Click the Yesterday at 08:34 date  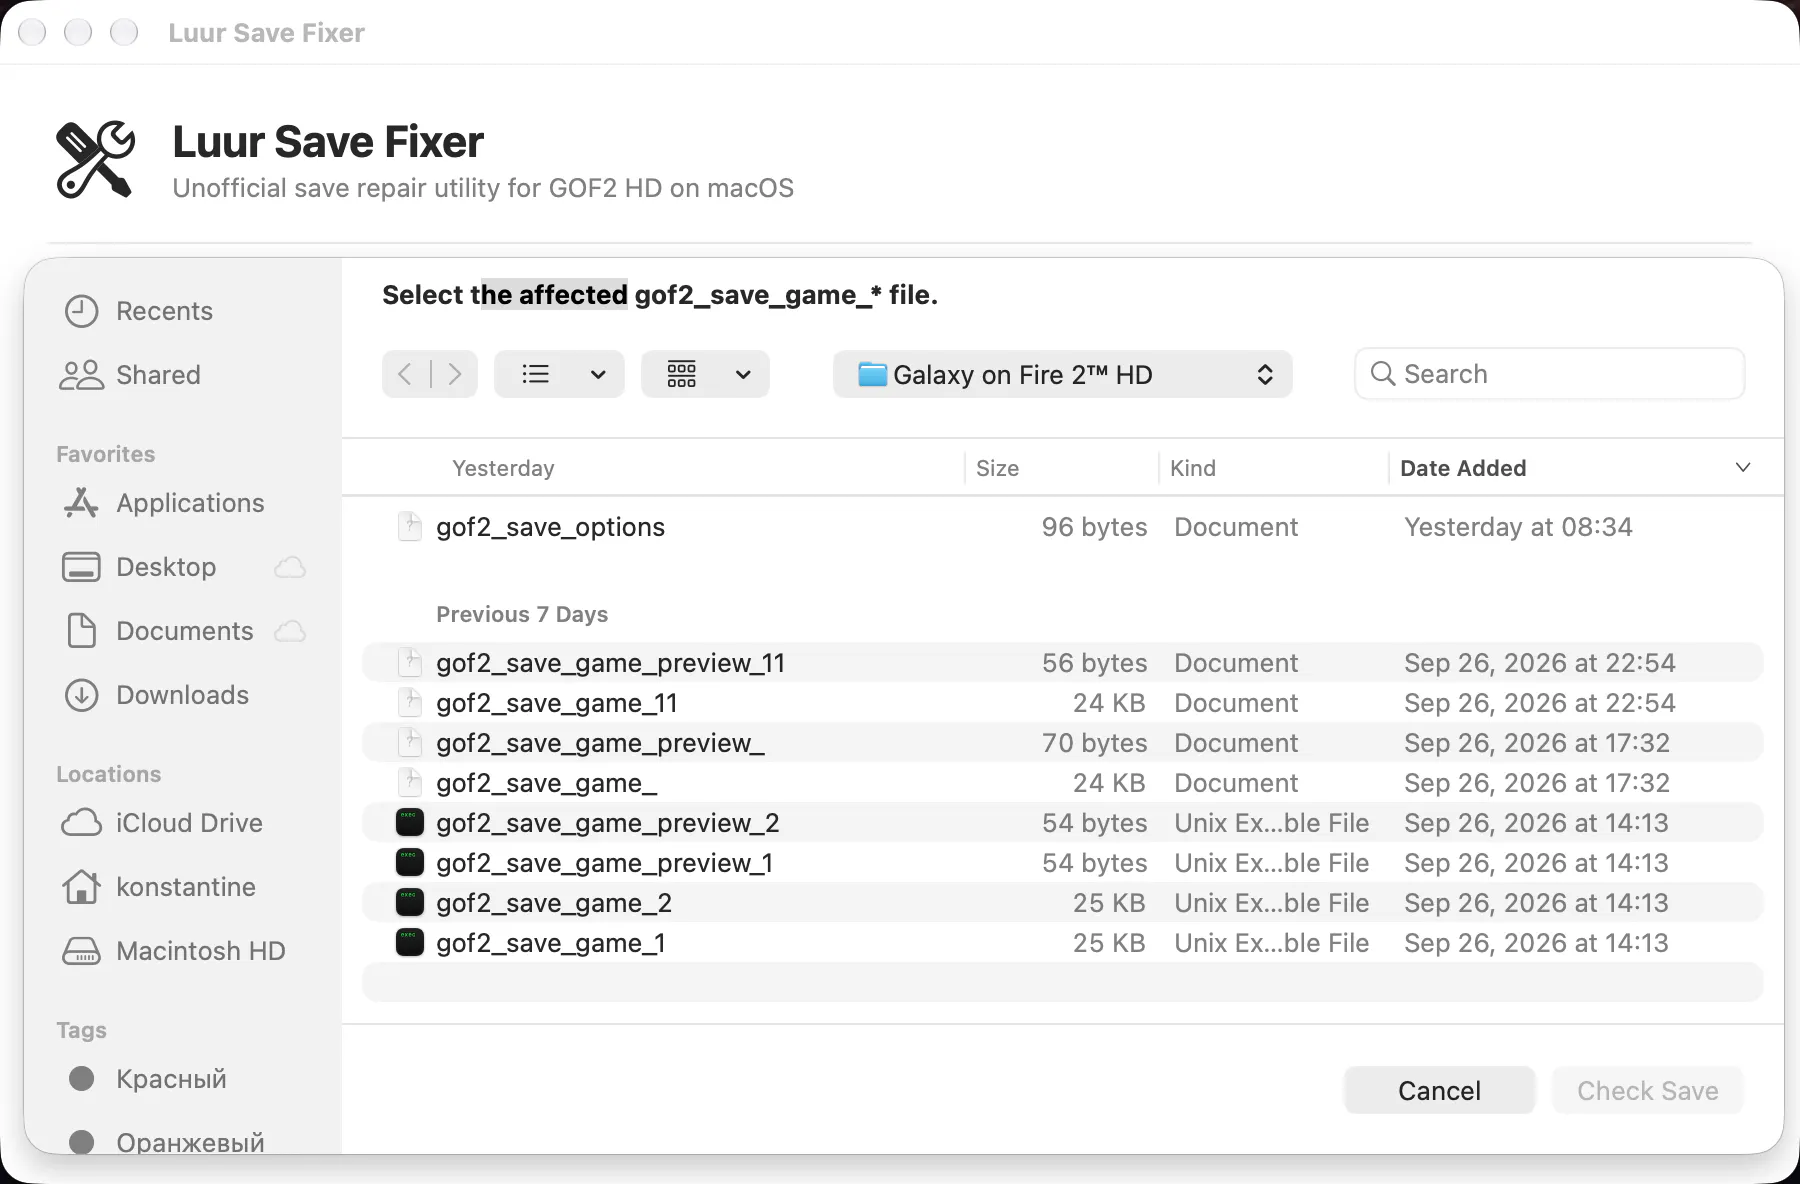(x=1518, y=527)
